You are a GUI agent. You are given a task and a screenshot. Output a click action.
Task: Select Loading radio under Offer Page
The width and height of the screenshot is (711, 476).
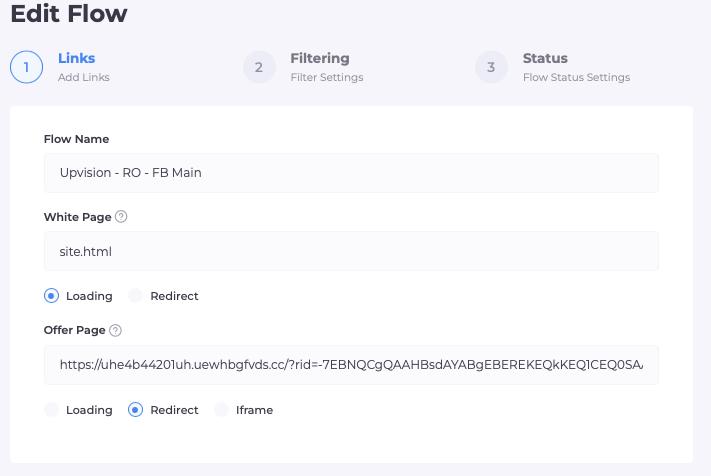51,410
